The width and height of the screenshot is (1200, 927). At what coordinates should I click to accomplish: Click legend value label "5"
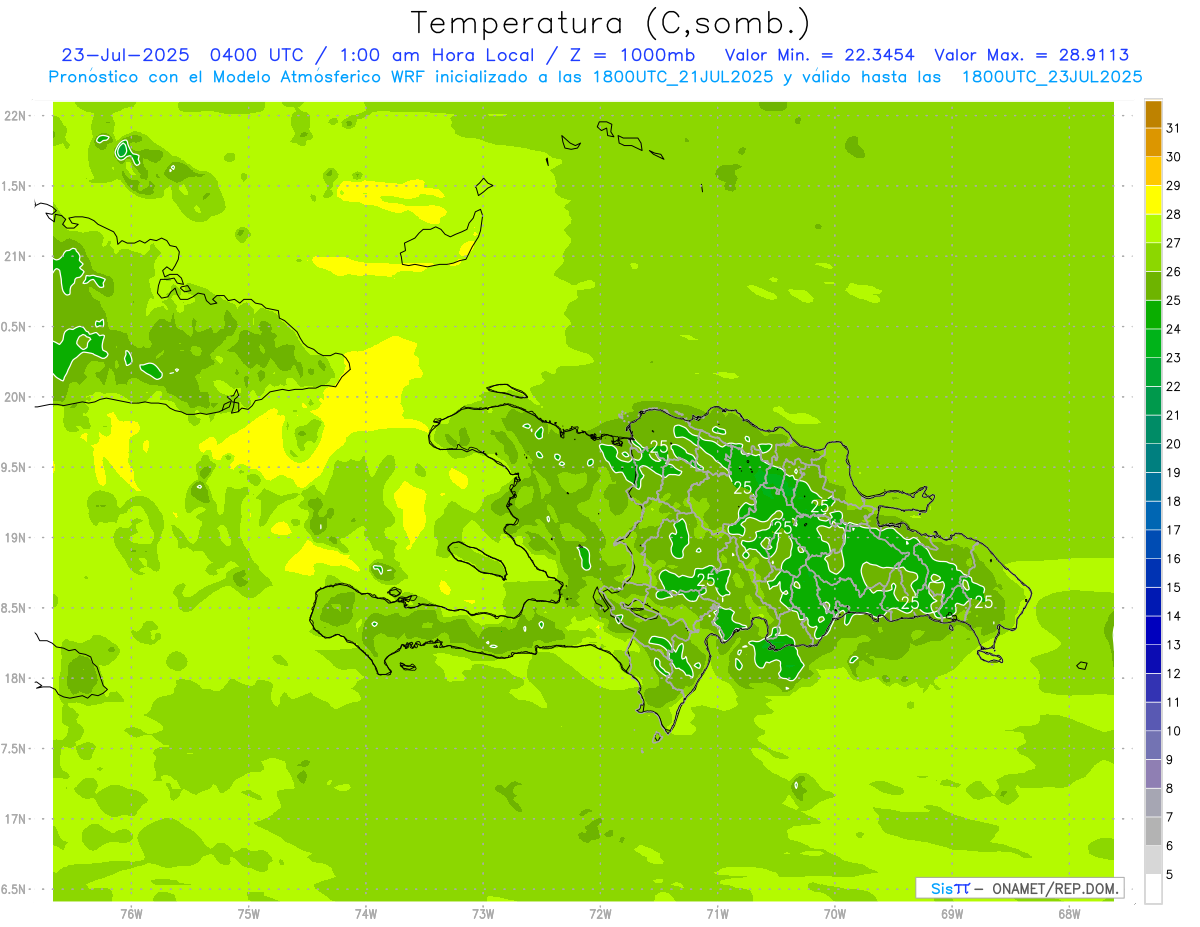pos(1170,875)
